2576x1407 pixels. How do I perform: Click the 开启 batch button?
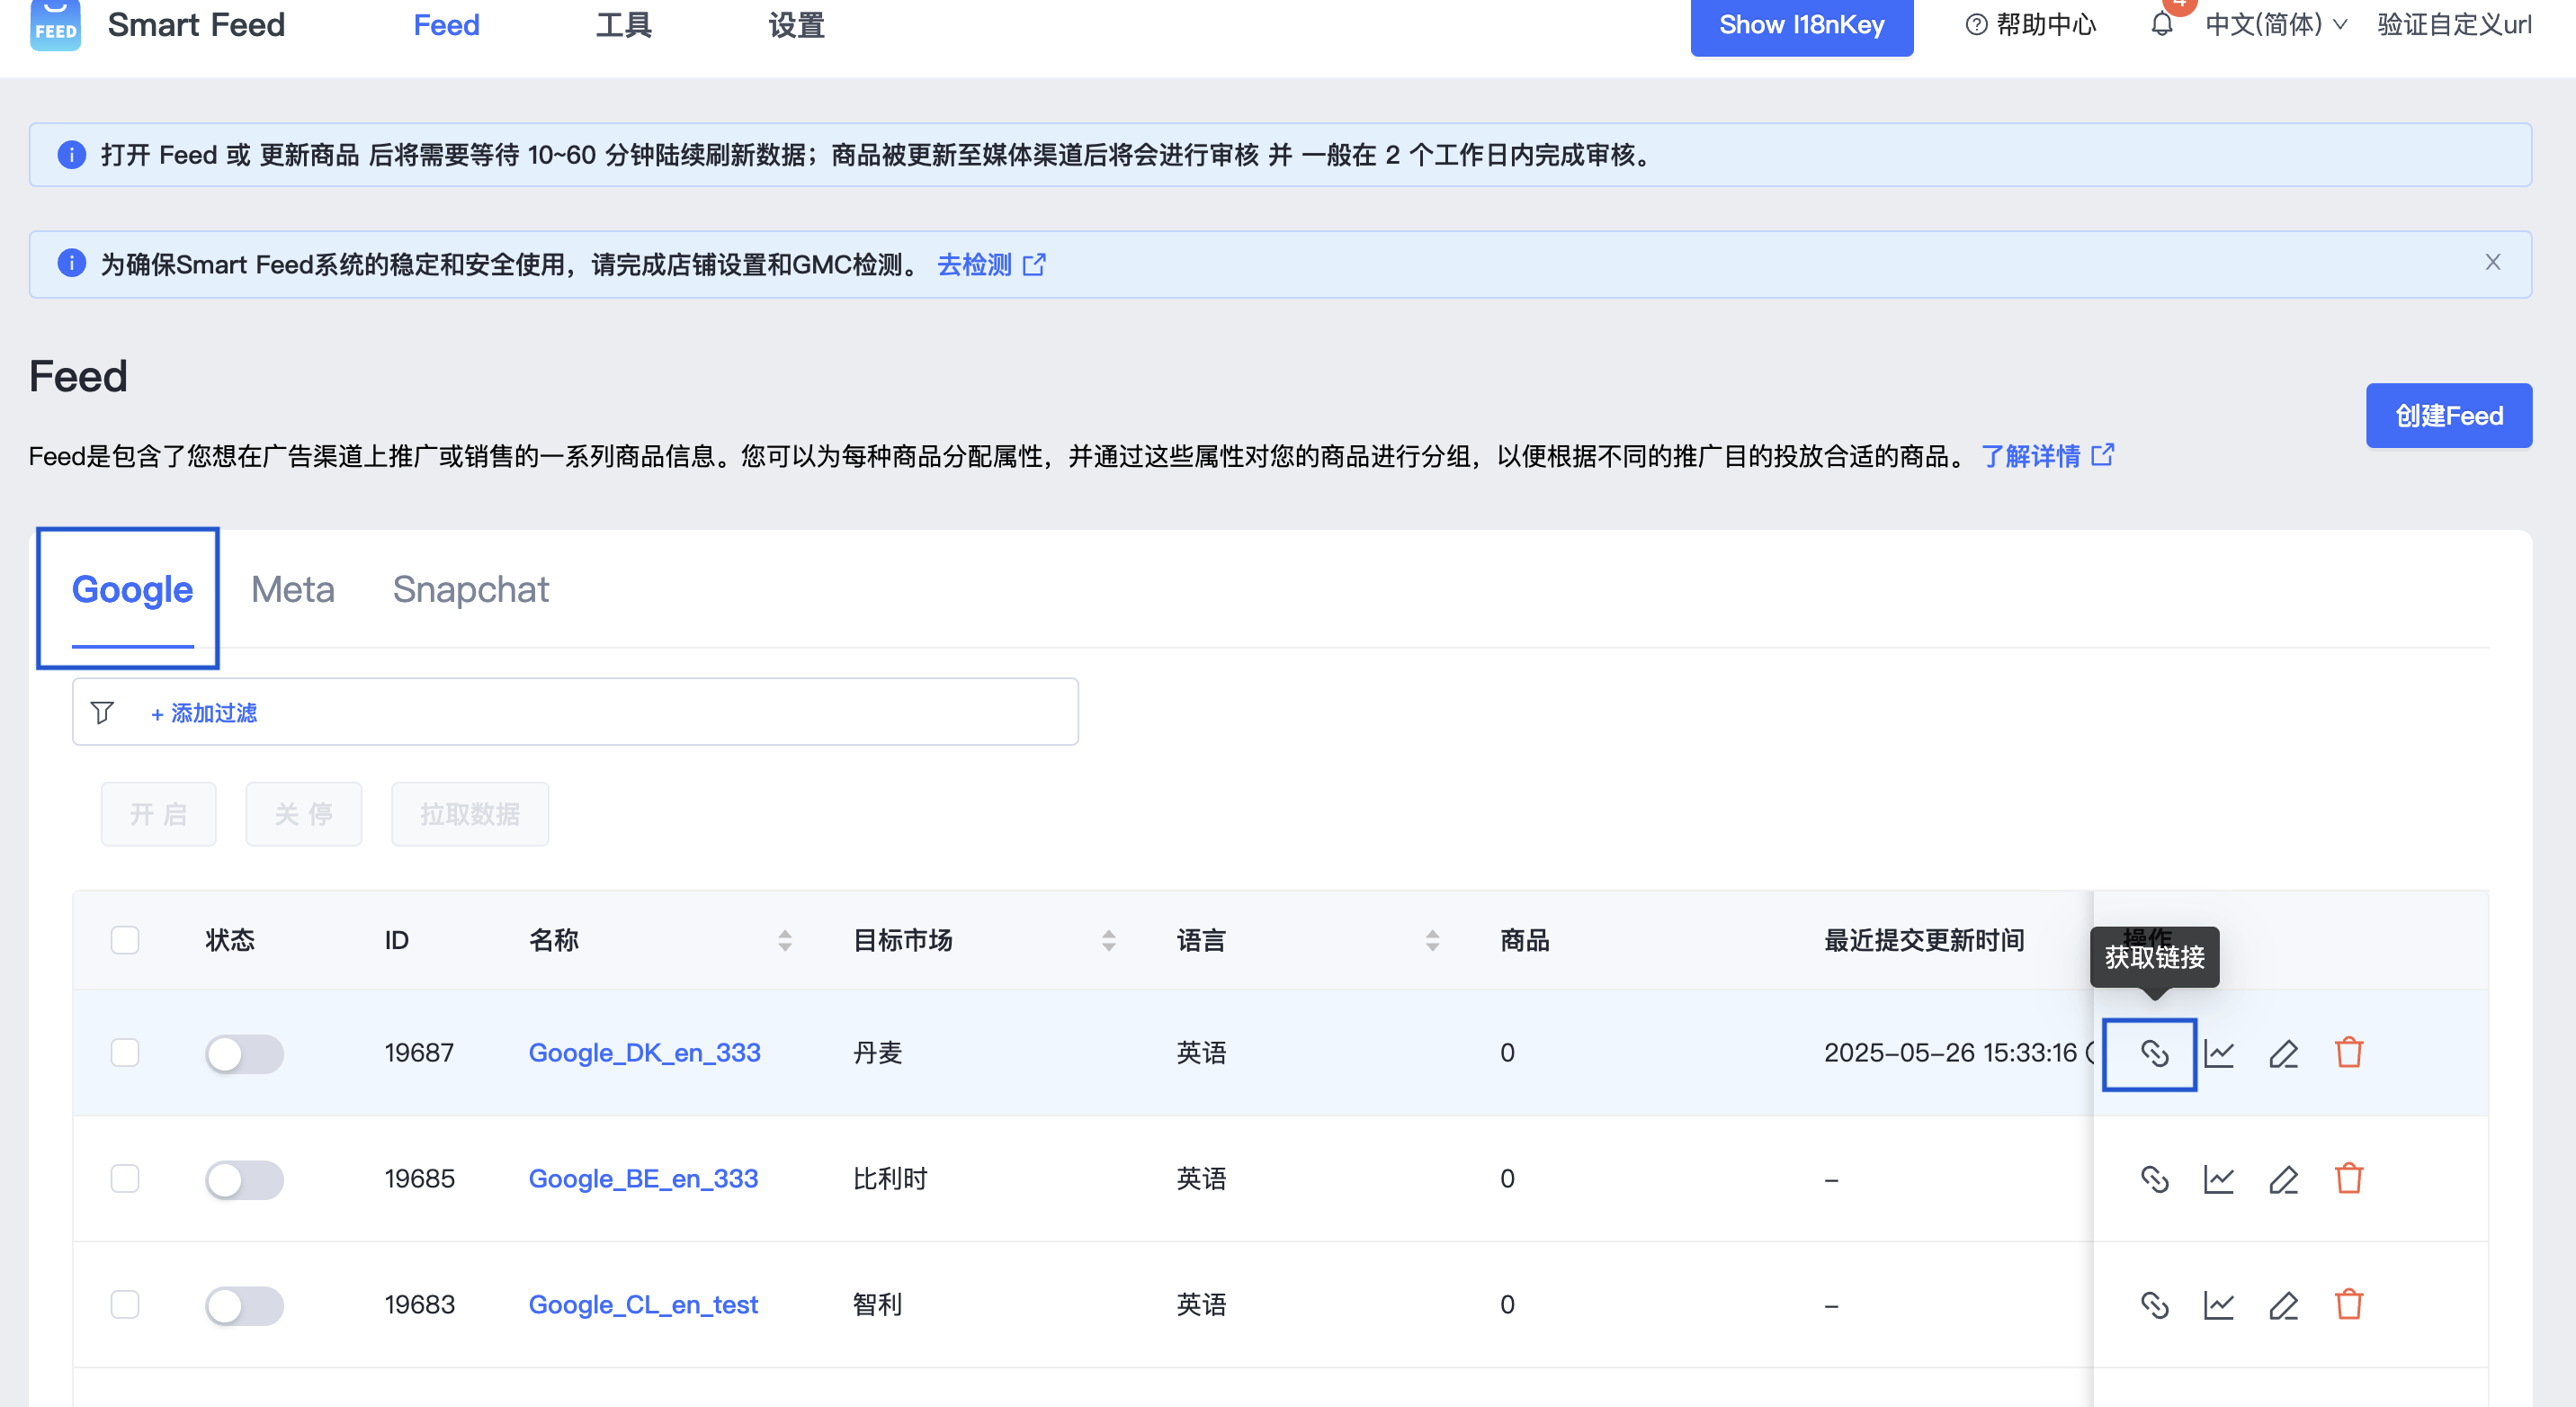click(x=158, y=814)
